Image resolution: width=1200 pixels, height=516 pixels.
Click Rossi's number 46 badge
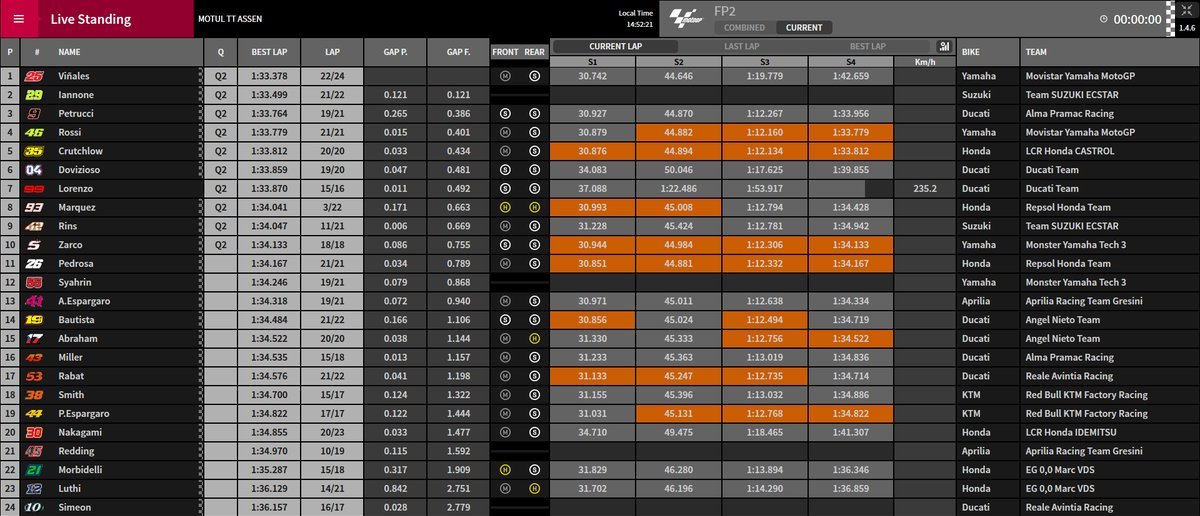click(x=34, y=132)
